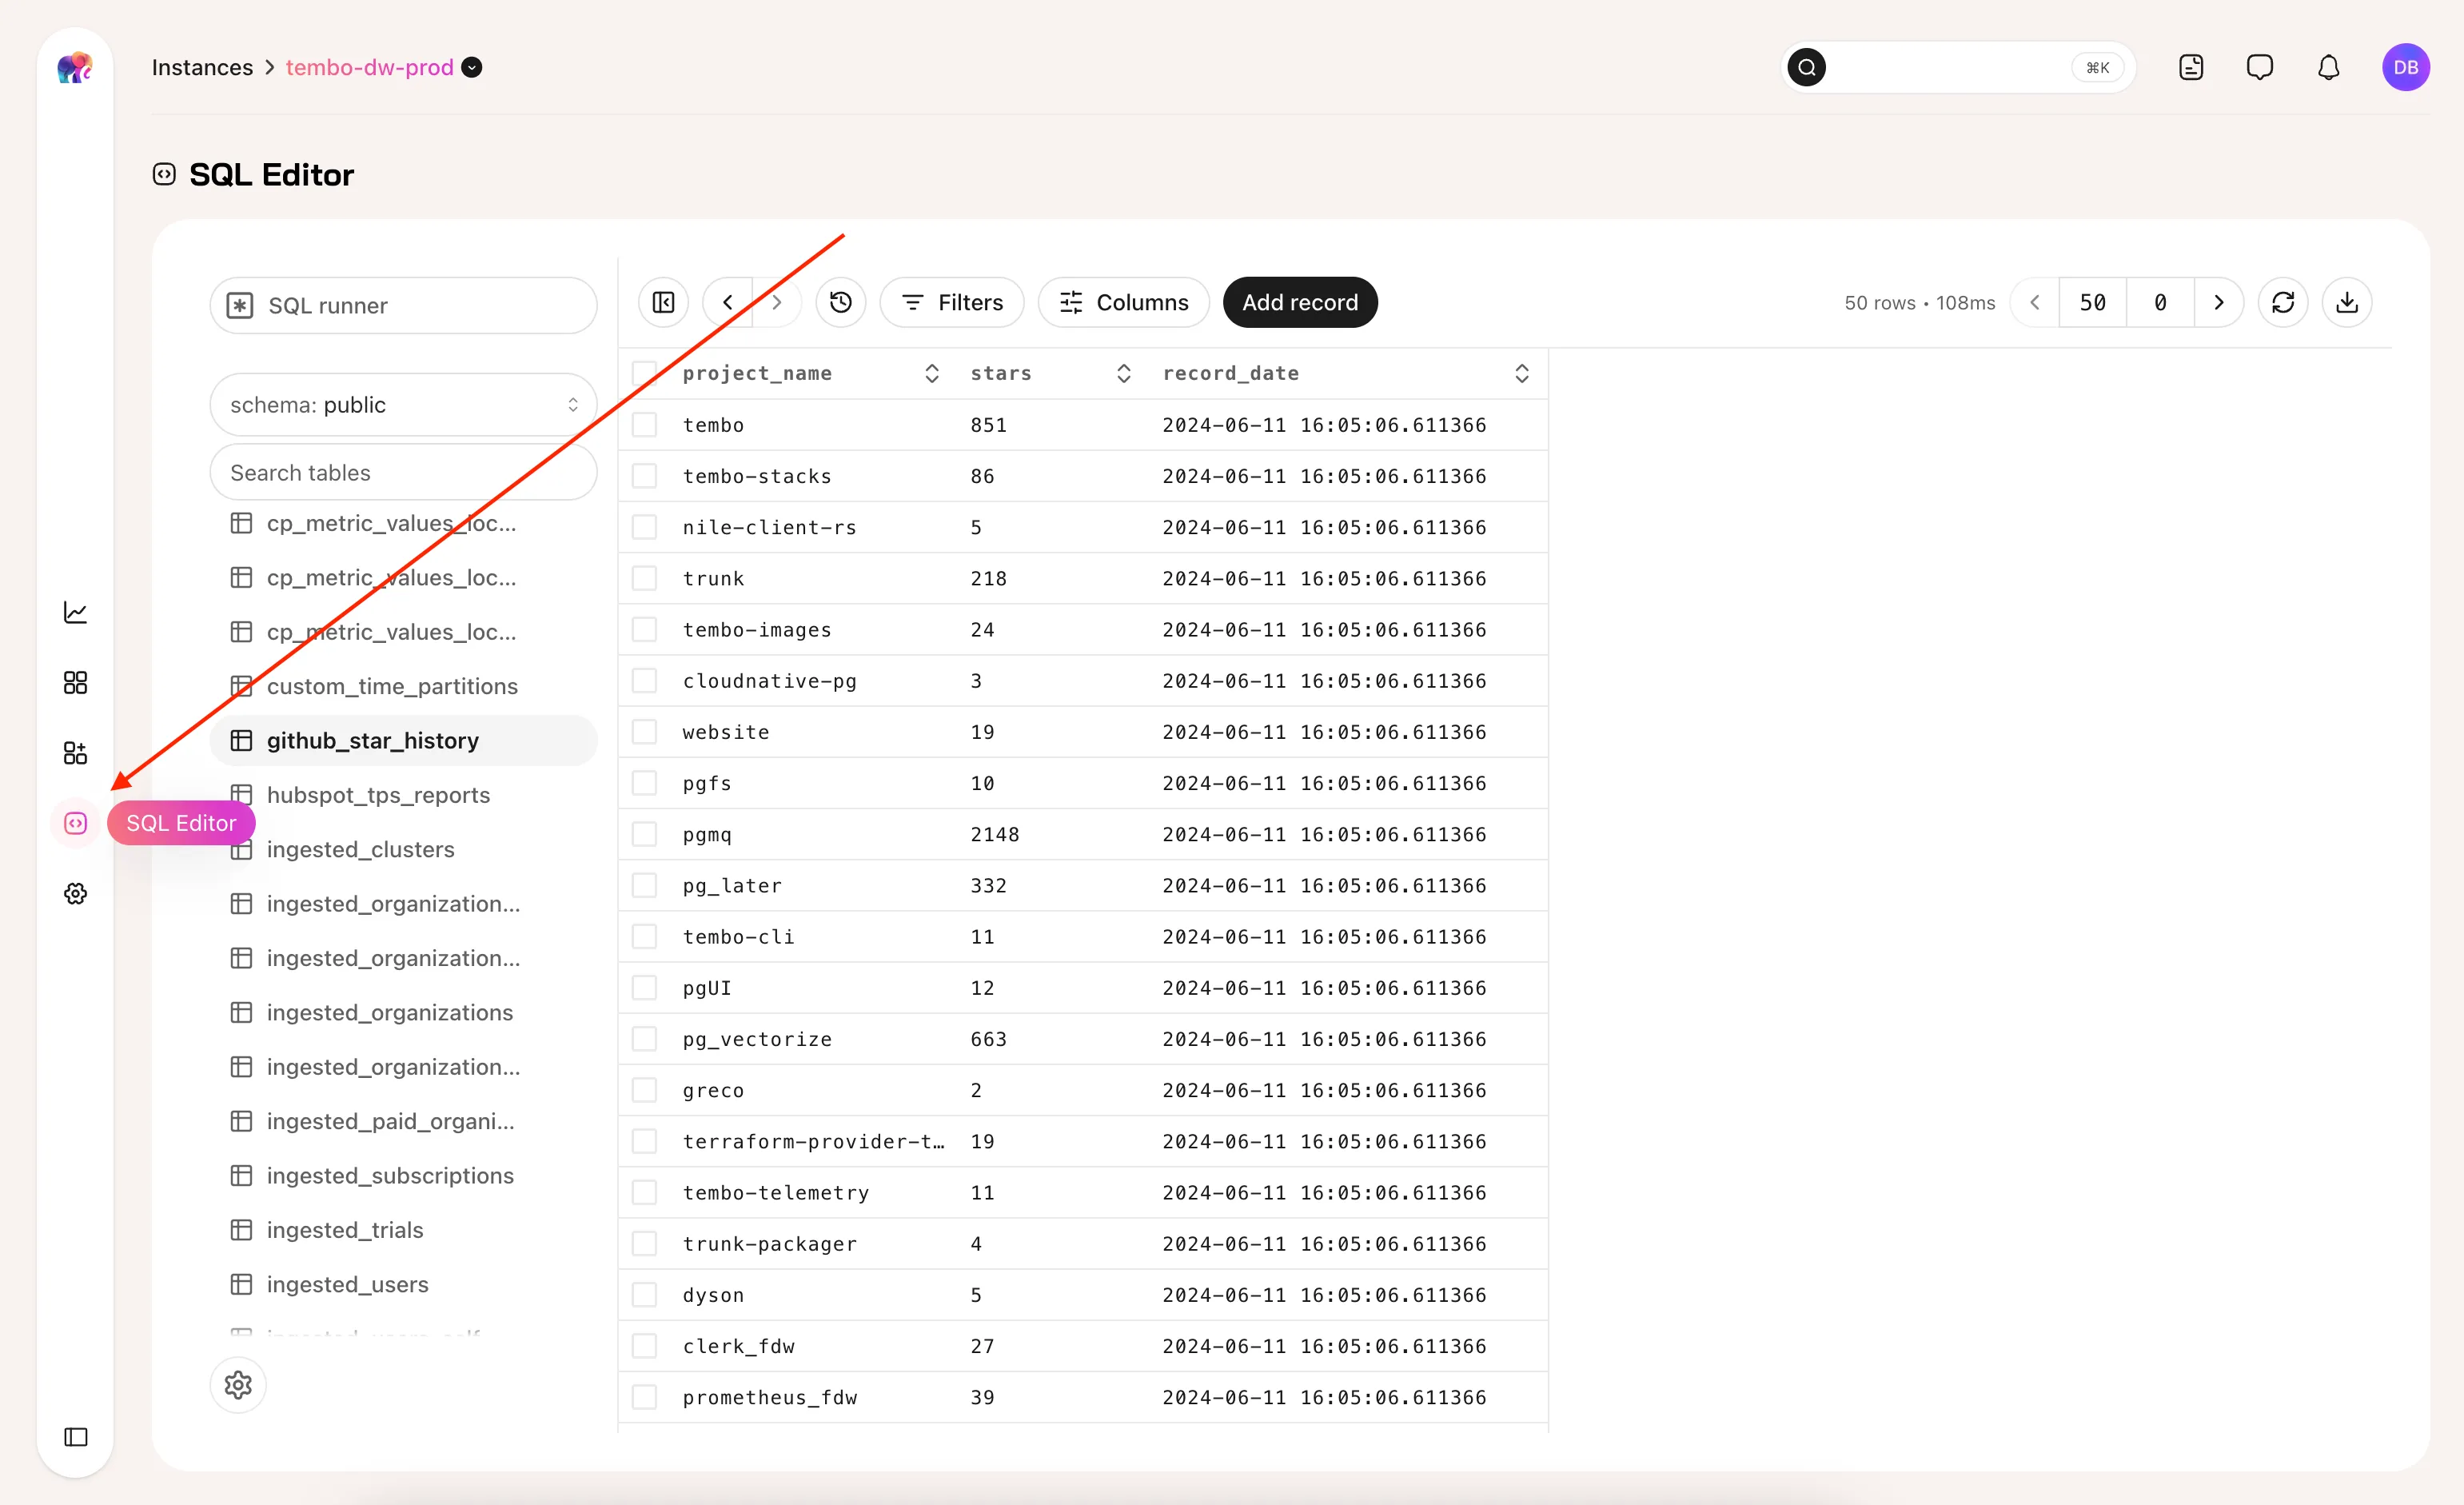Open the github_star_history table
The width and height of the screenshot is (2464, 1505).
click(x=403, y=740)
